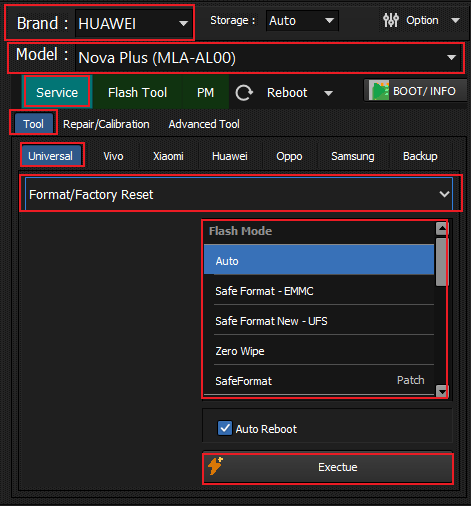
Task: Open the Repair/Calibration tab
Action: click(x=106, y=124)
